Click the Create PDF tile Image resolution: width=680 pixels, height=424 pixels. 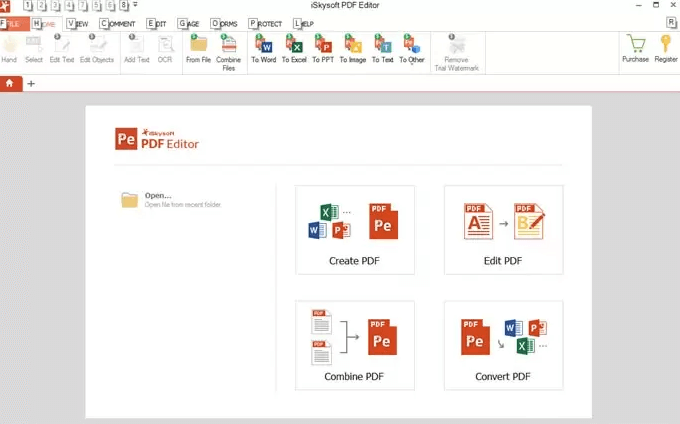click(x=355, y=229)
